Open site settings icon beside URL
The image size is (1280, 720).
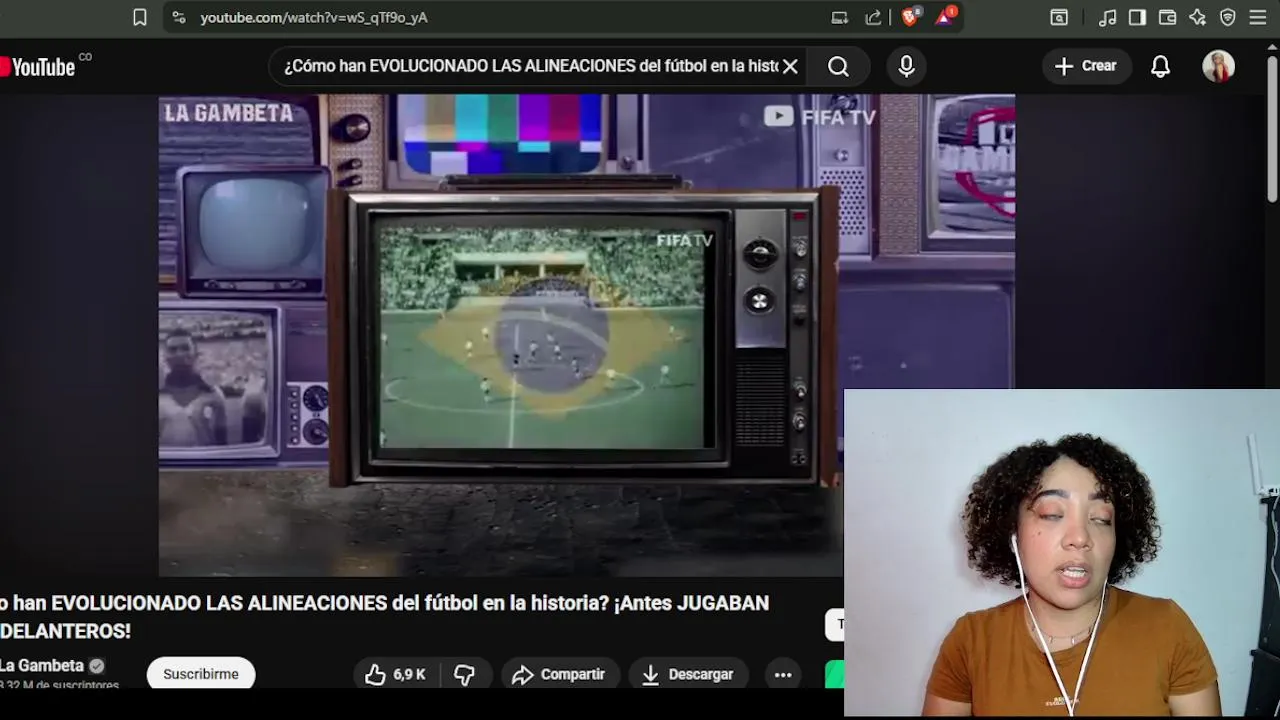tap(179, 17)
